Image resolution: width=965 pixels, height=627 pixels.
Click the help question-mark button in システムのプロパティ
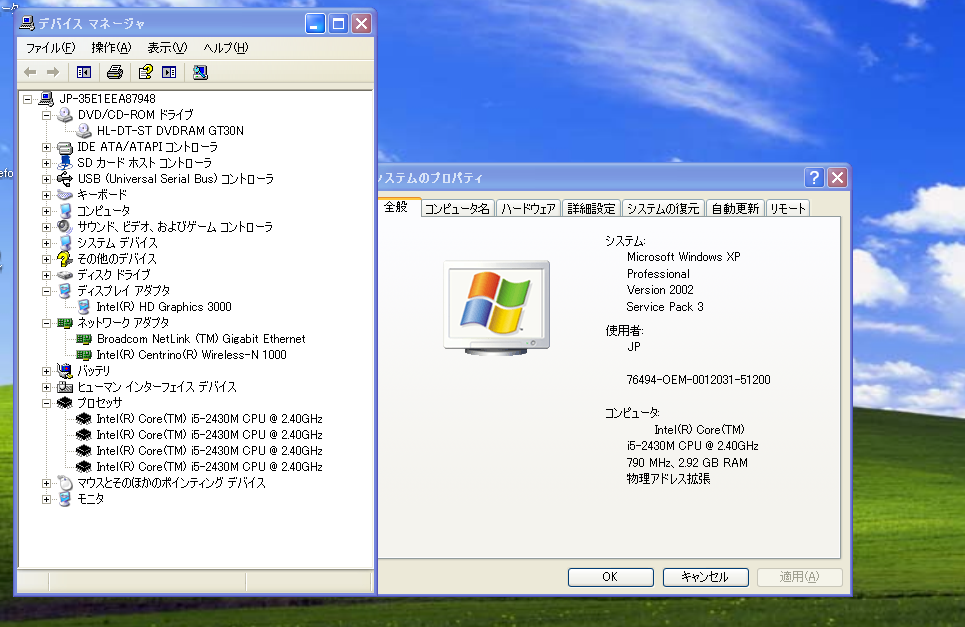point(814,178)
